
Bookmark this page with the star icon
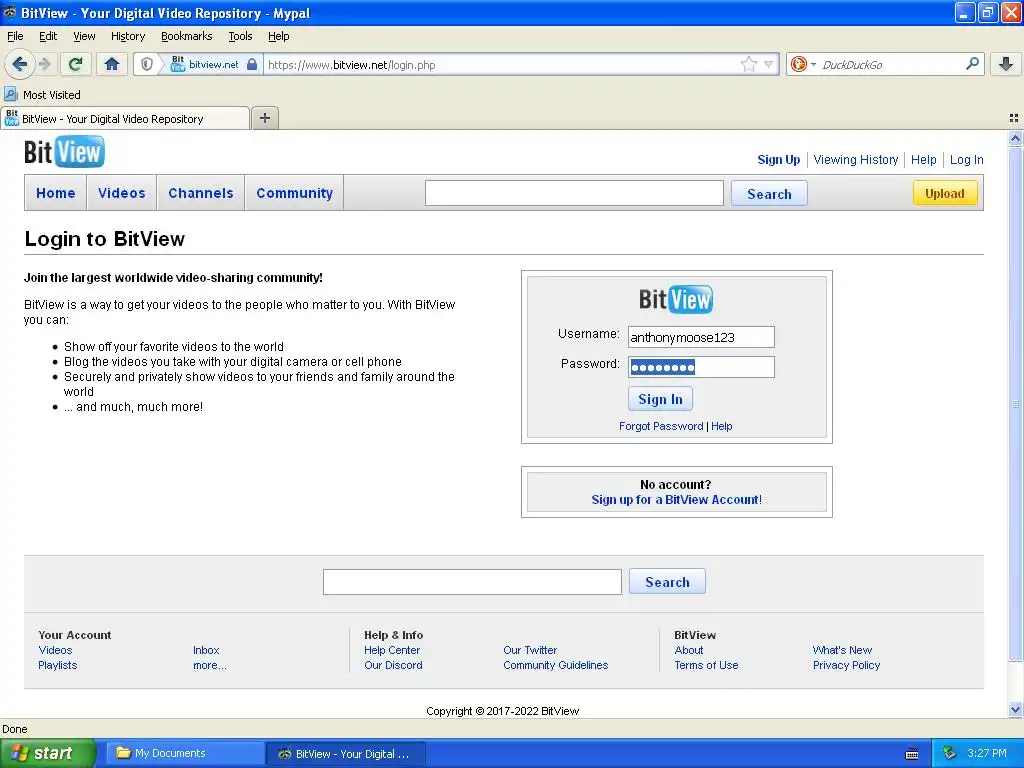click(x=748, y=64)
